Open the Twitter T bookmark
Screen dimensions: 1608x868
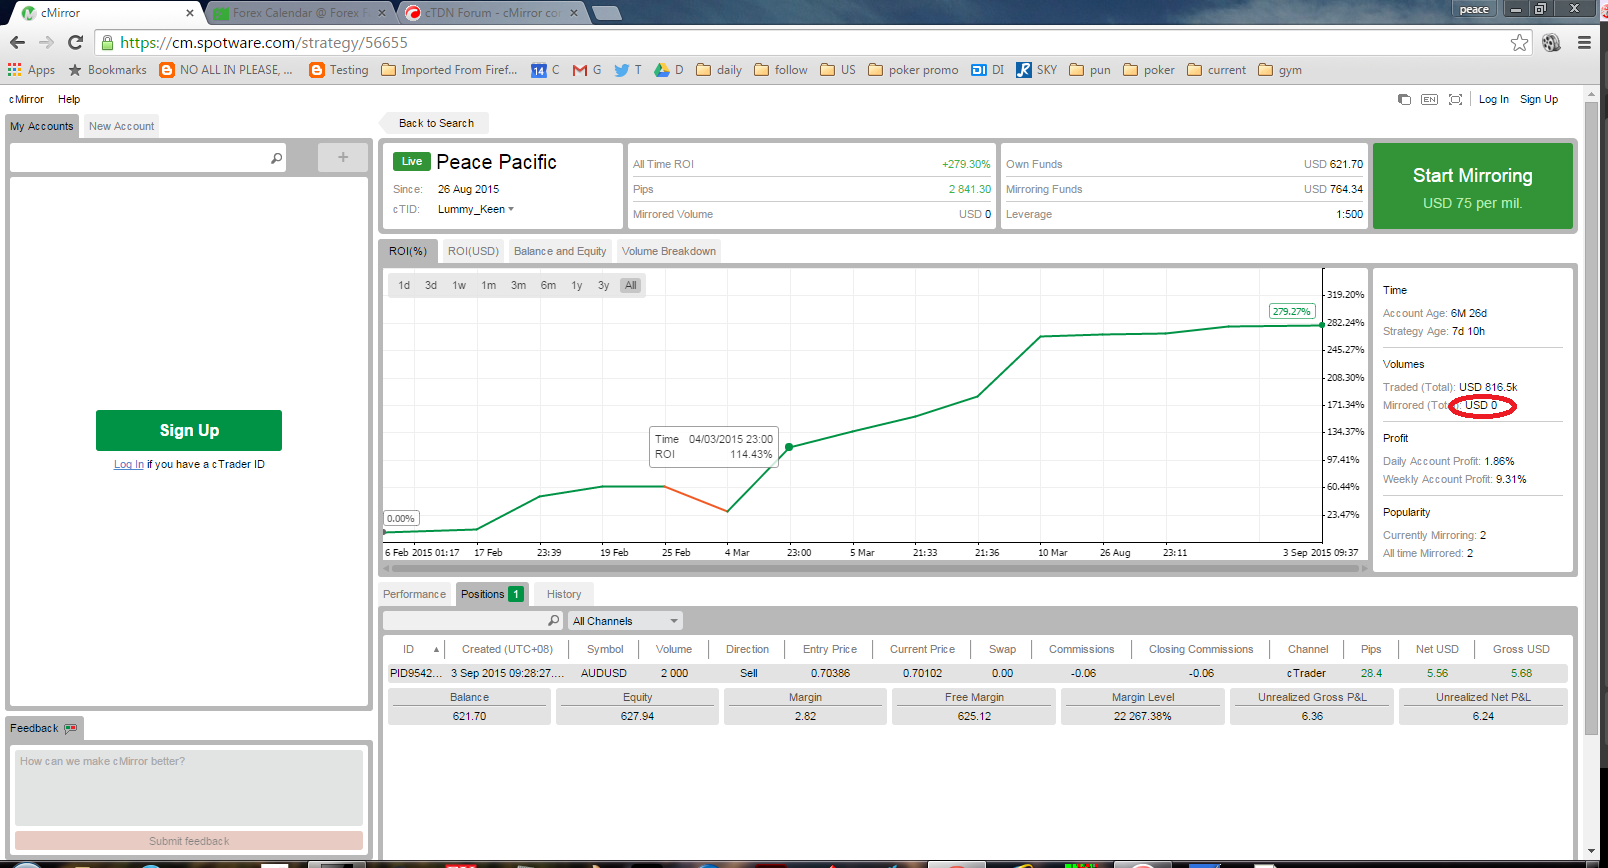[x=628, y=70]
